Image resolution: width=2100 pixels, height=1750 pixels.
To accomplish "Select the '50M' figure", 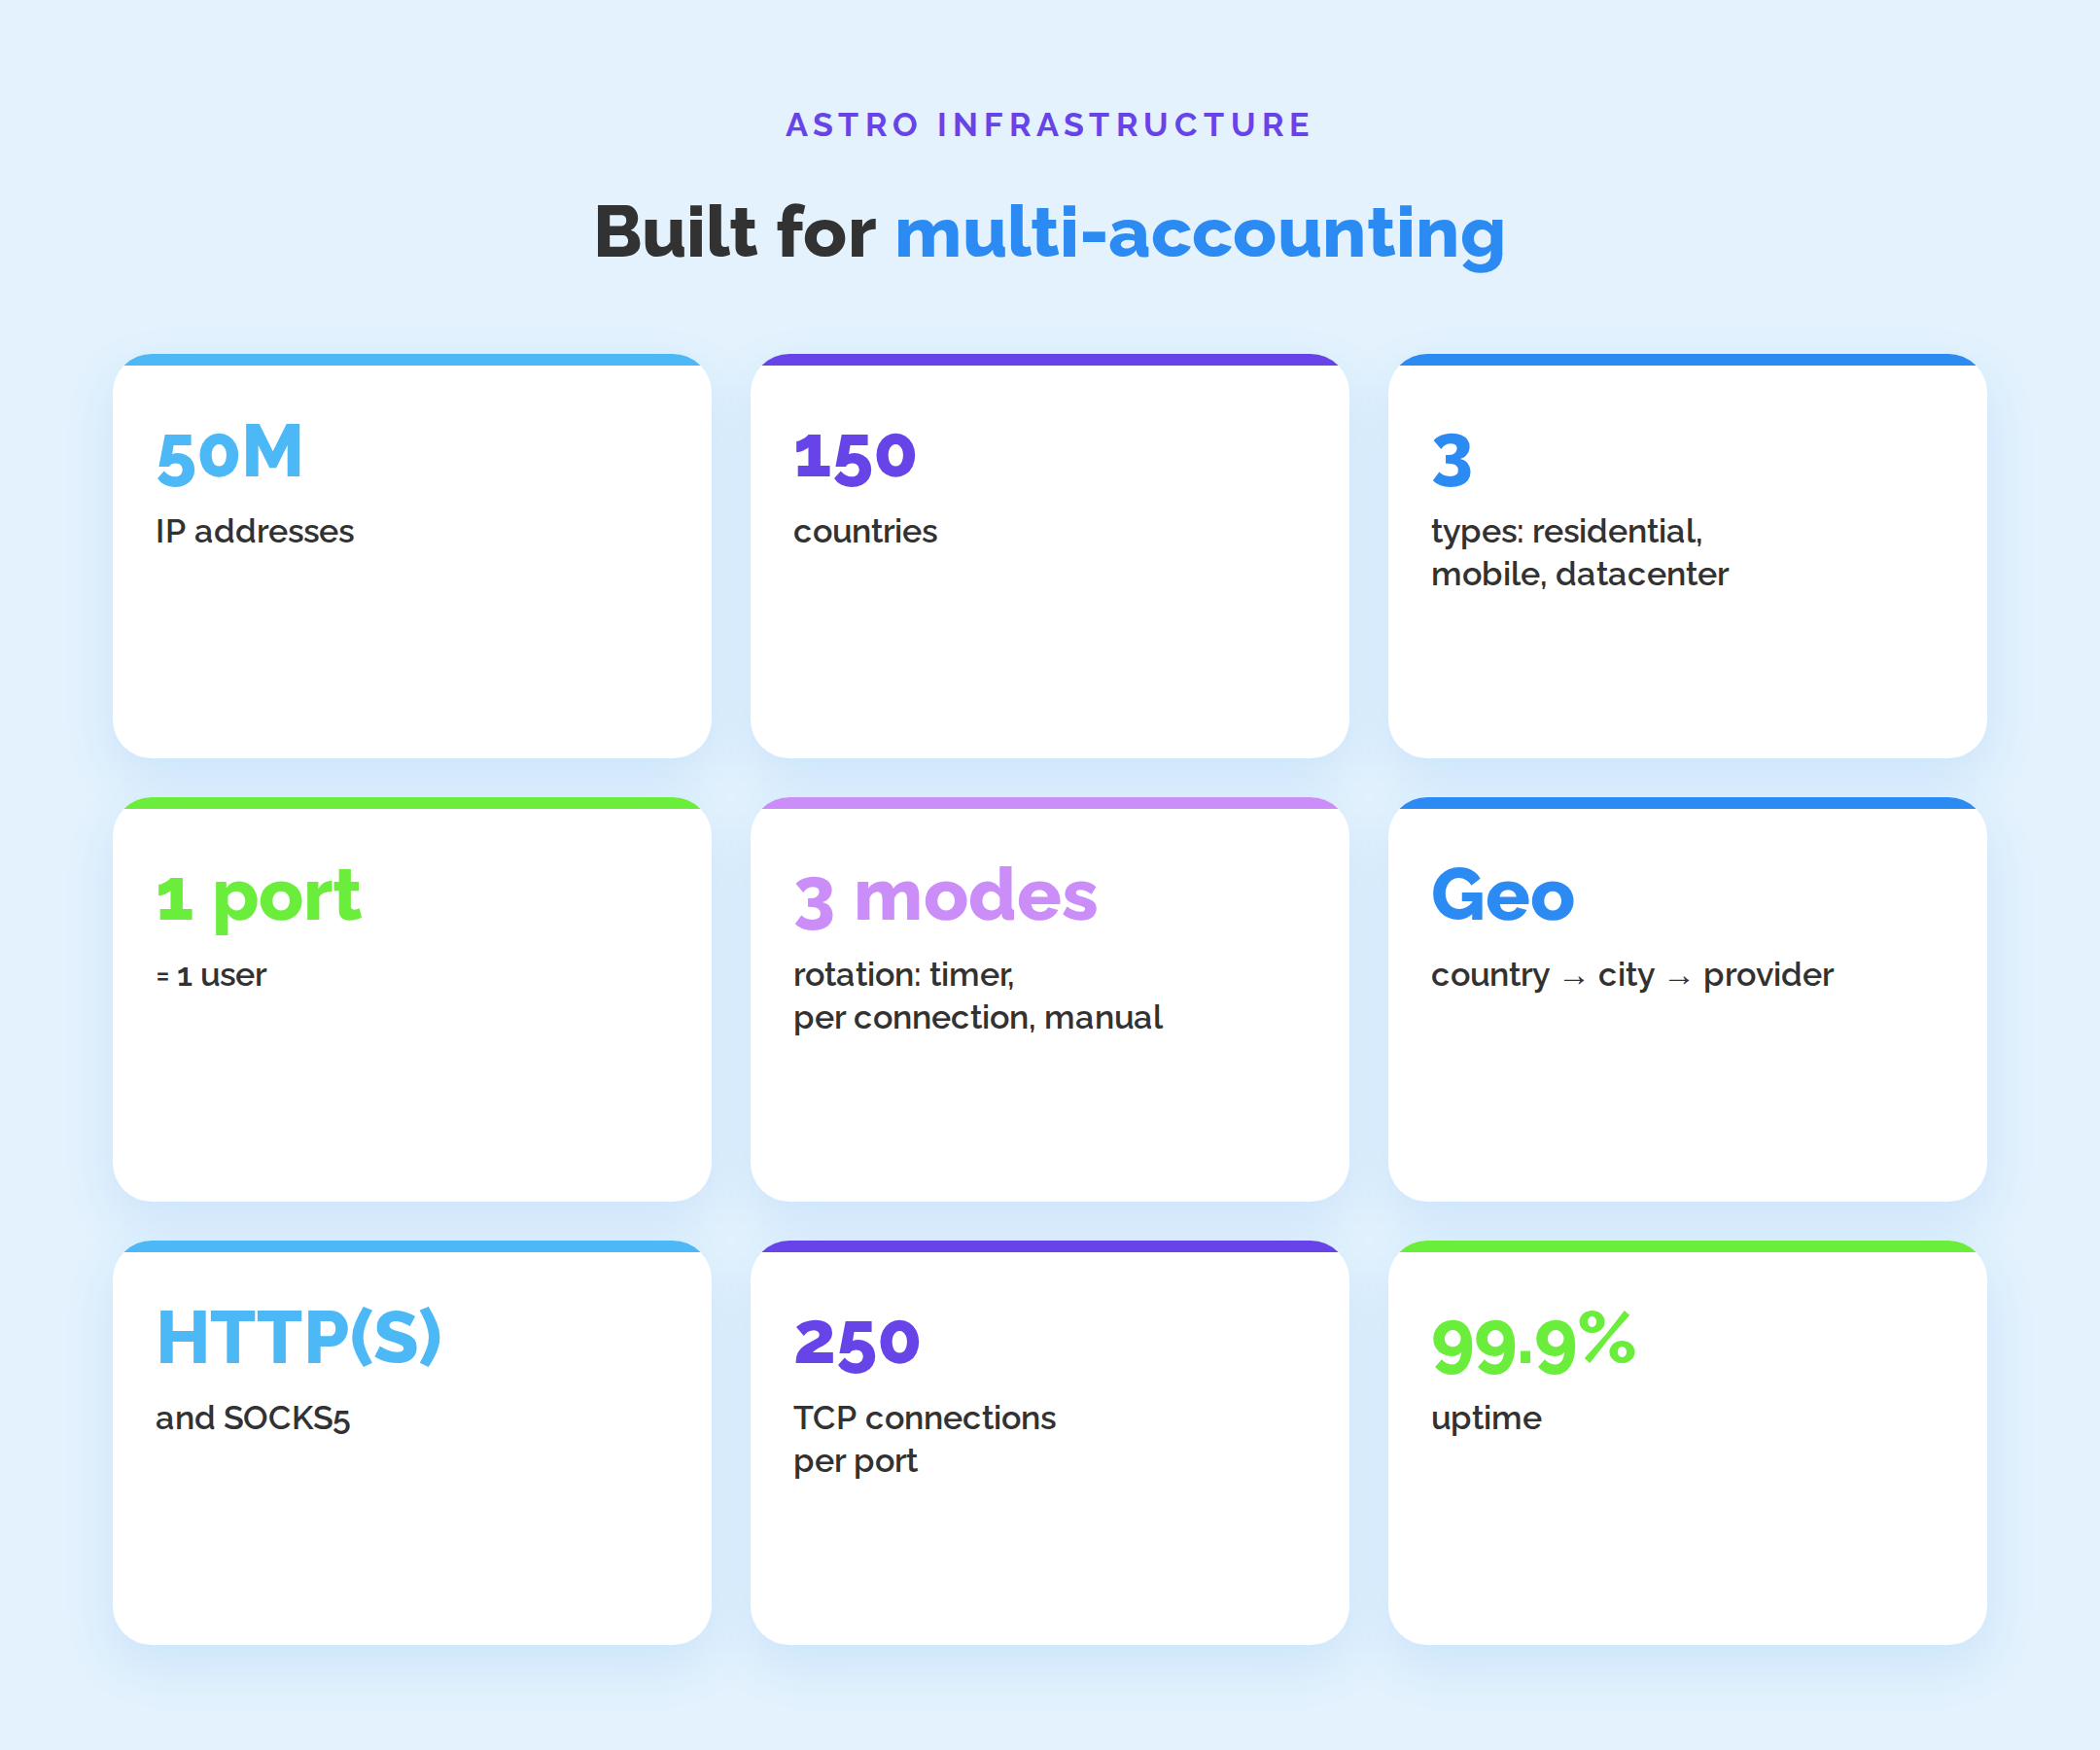I will point(229,455).
